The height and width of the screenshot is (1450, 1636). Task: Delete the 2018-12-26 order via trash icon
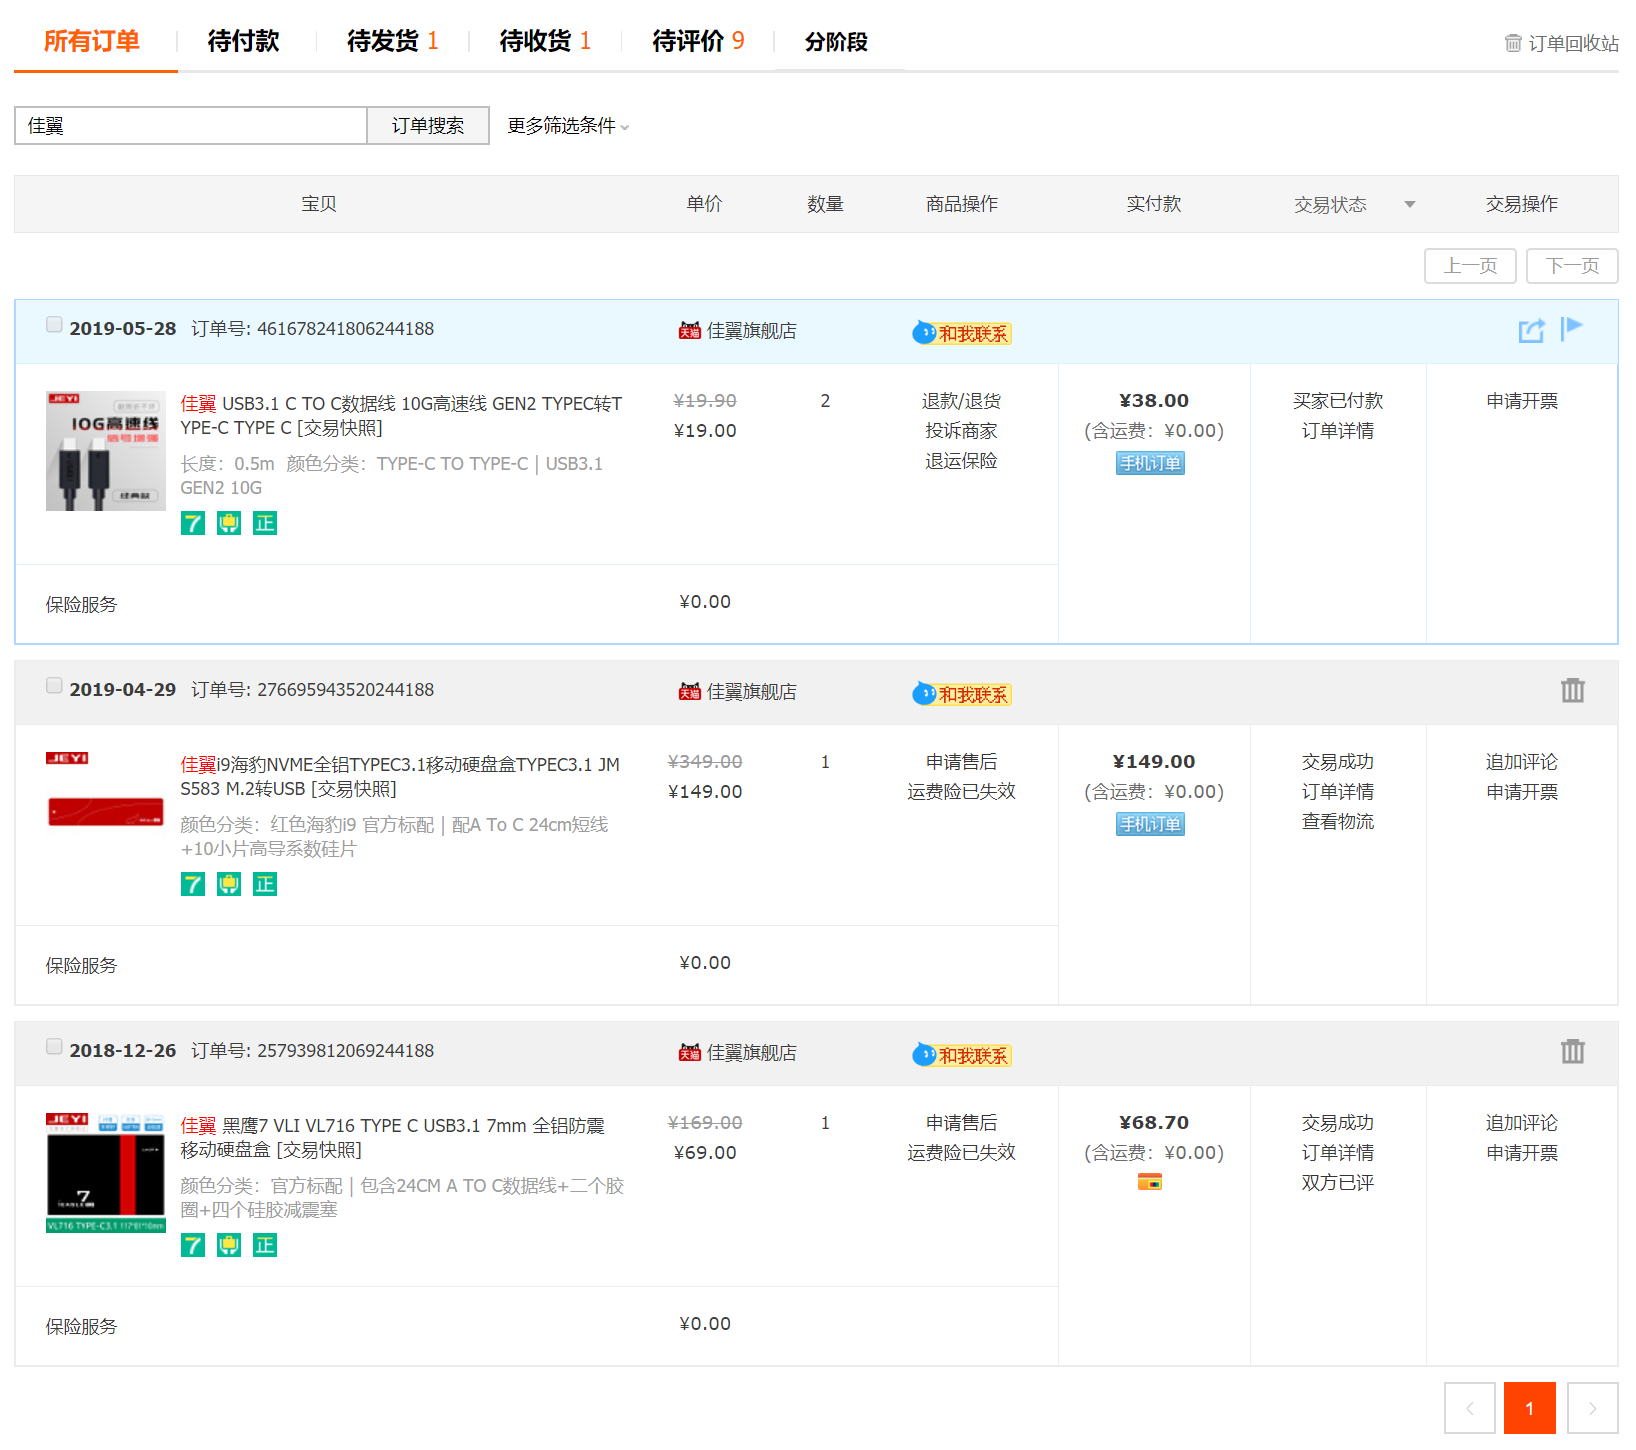(1572, 1051)
